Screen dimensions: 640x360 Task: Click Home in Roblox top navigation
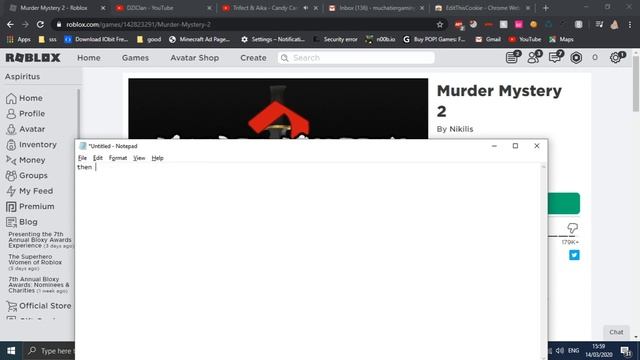pos(89,58)
